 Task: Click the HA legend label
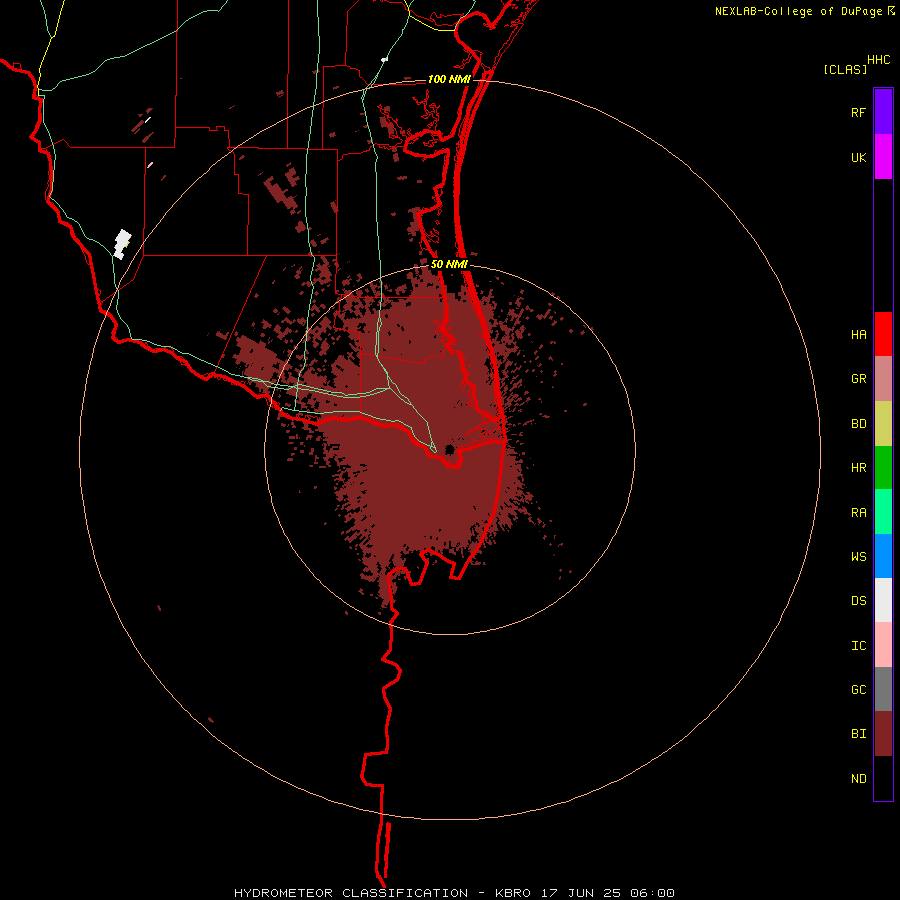pyautogui.click(x=858, y=334)
